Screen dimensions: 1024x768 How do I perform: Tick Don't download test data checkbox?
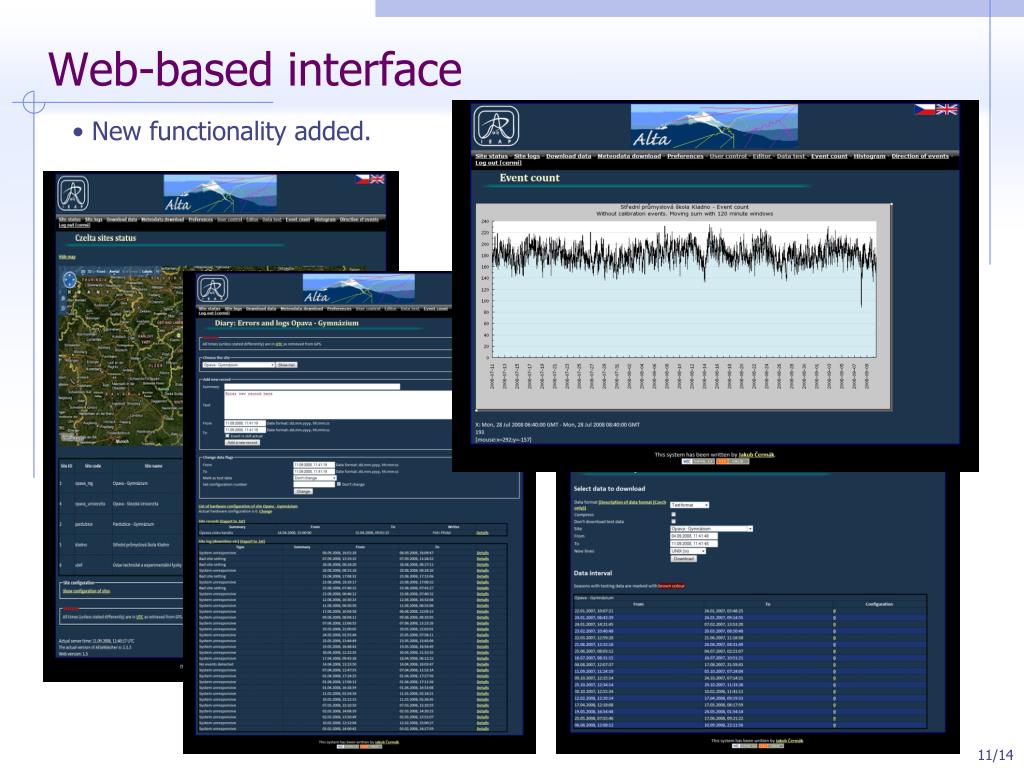673,521
